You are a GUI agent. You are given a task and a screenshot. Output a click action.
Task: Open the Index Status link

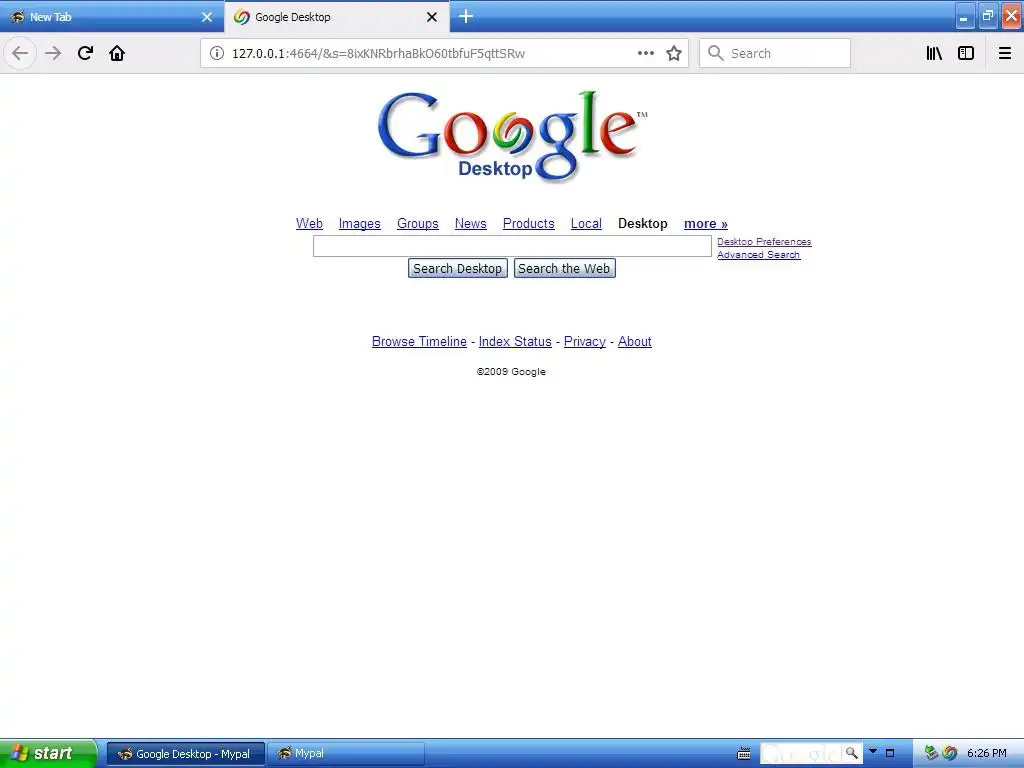coord(515,342)
